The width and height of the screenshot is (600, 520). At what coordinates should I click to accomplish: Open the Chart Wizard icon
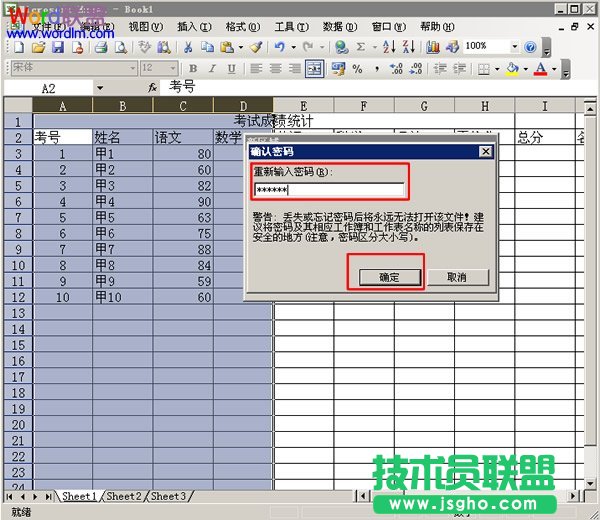point(432,47)
